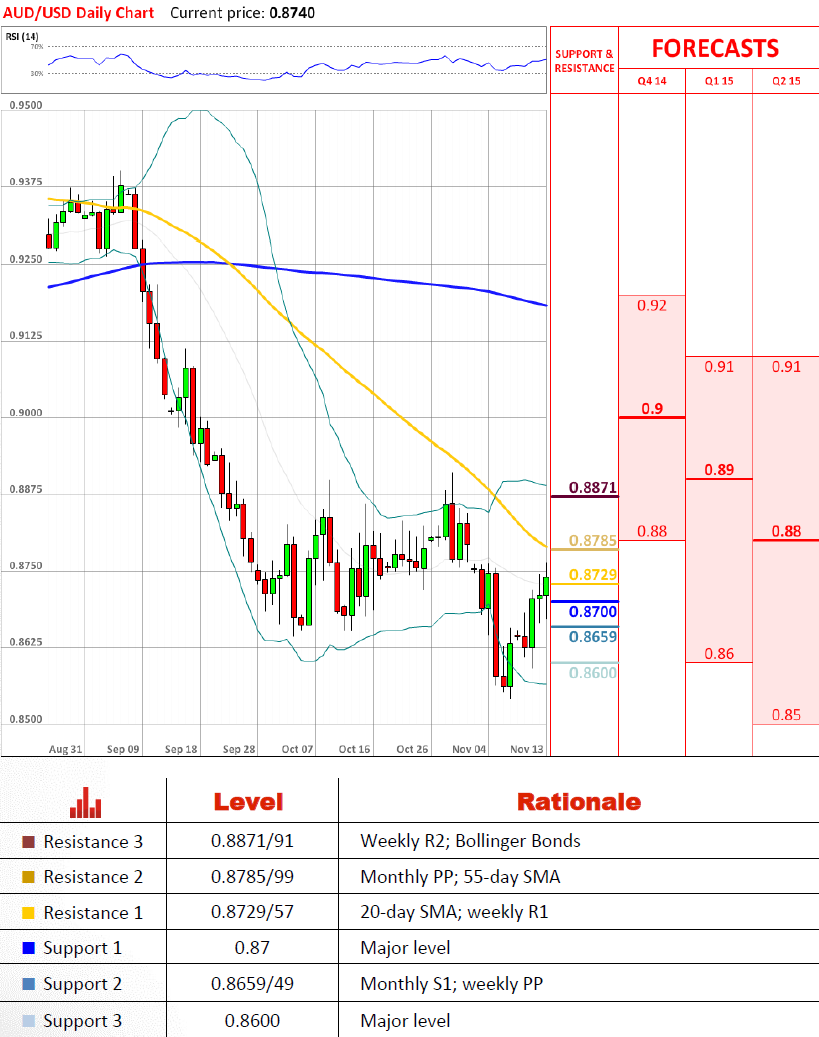Click the 0.86 forecast value in Q1 15
The image size is (819, 1037).
tap(719, 653)
